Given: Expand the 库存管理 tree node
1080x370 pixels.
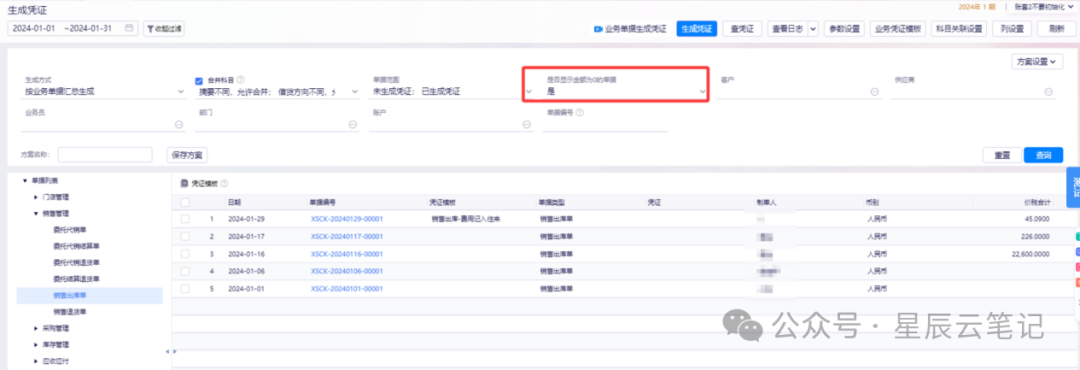Looking at the screenshot, I should pos(36,345).
